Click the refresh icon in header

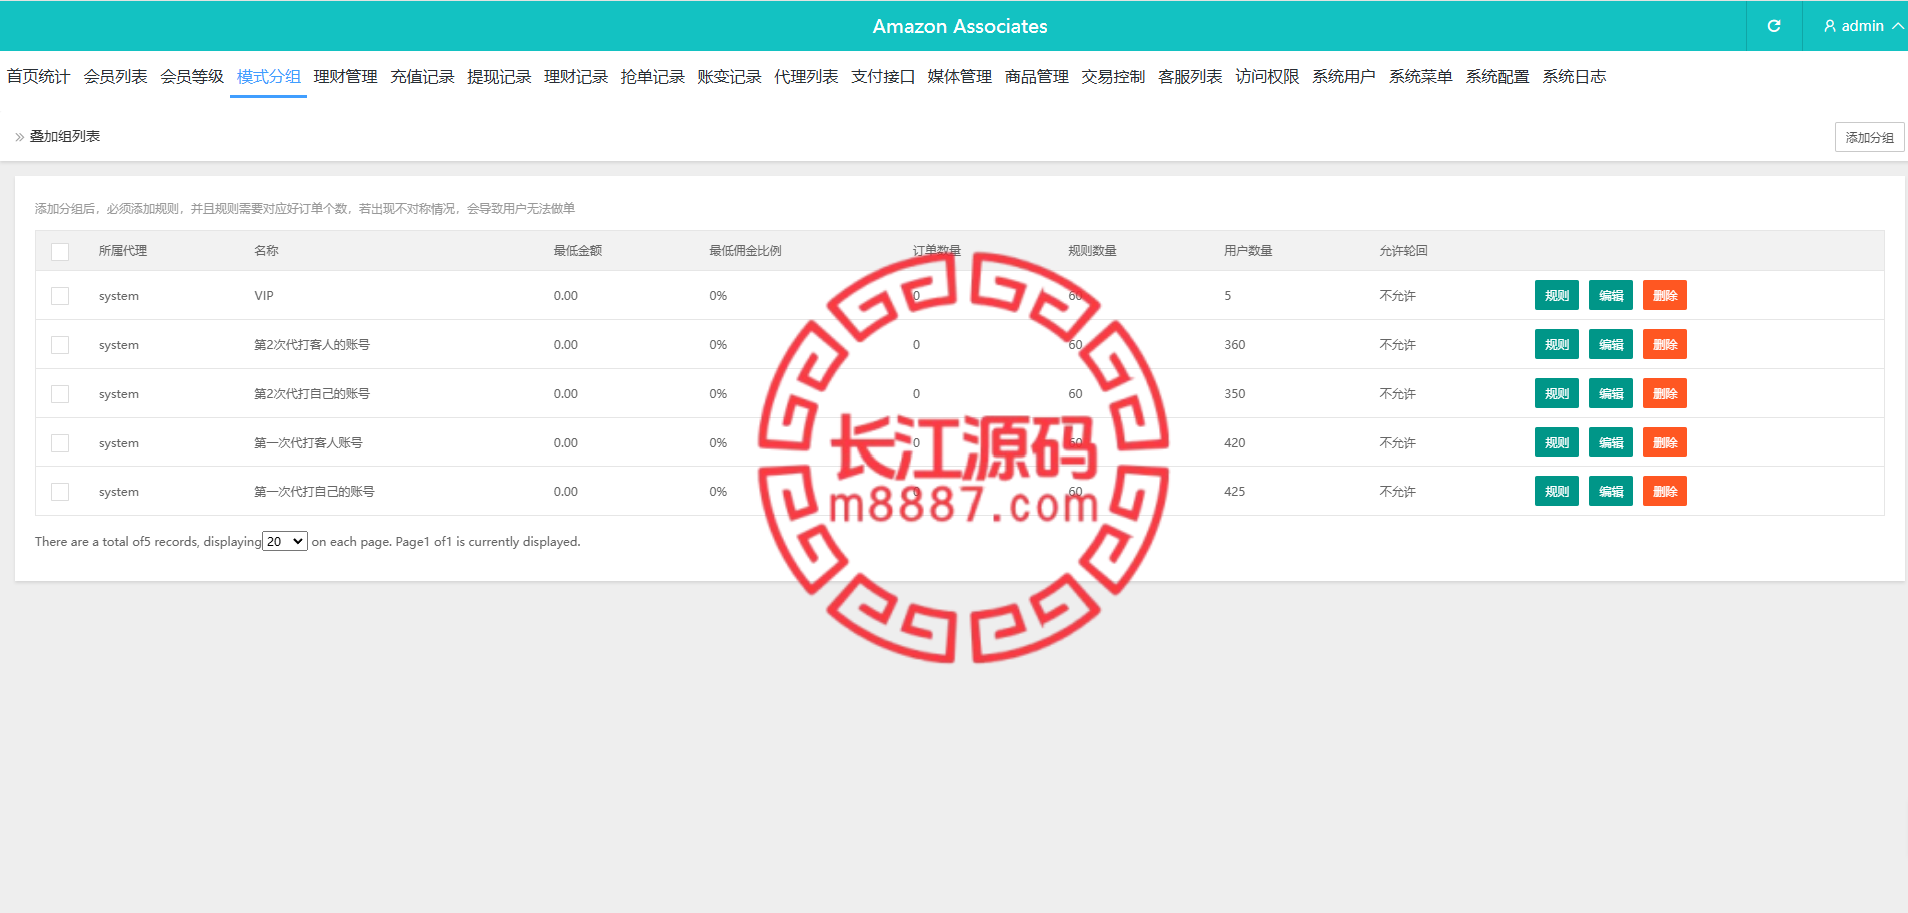coord(1774,26)
